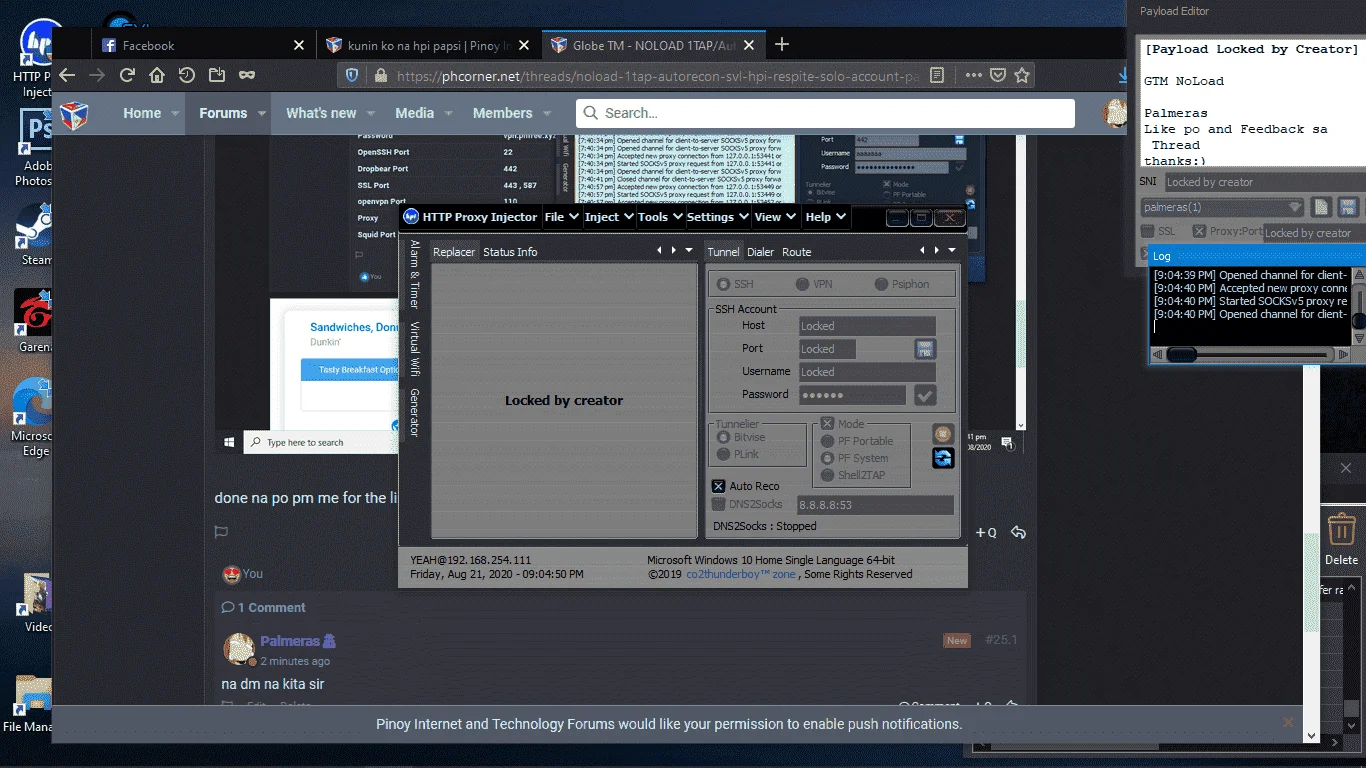The image size is (1366, 768).
Task: Click the Log panel horizontal scrollbar thumb
Action: click(x=1182, y=354)
